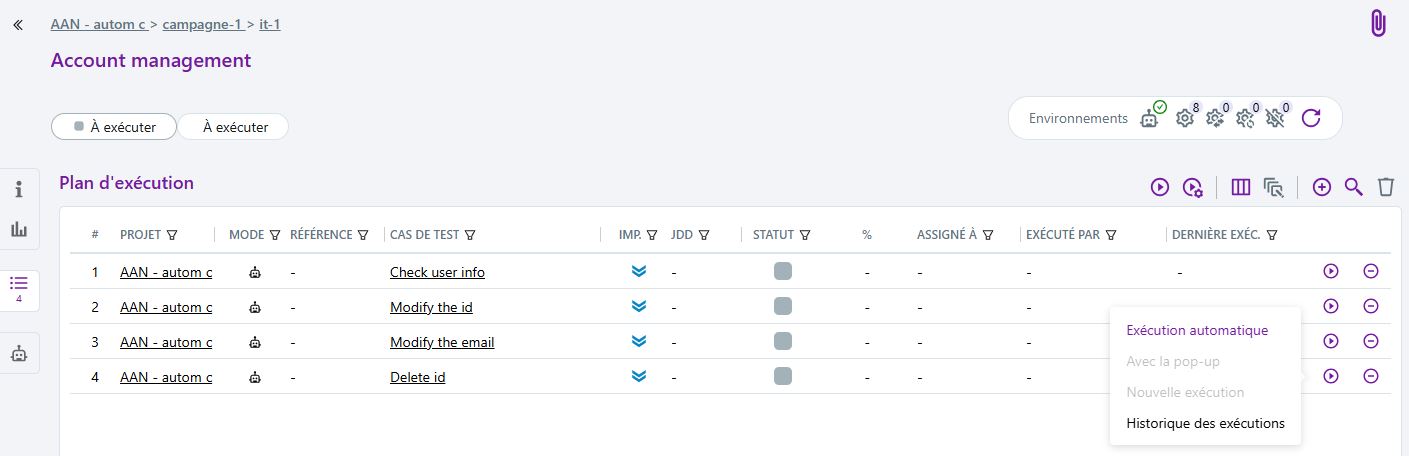1409x456 pixels.
Task: Open the information sidebar icon
Action: pos(19,189)
